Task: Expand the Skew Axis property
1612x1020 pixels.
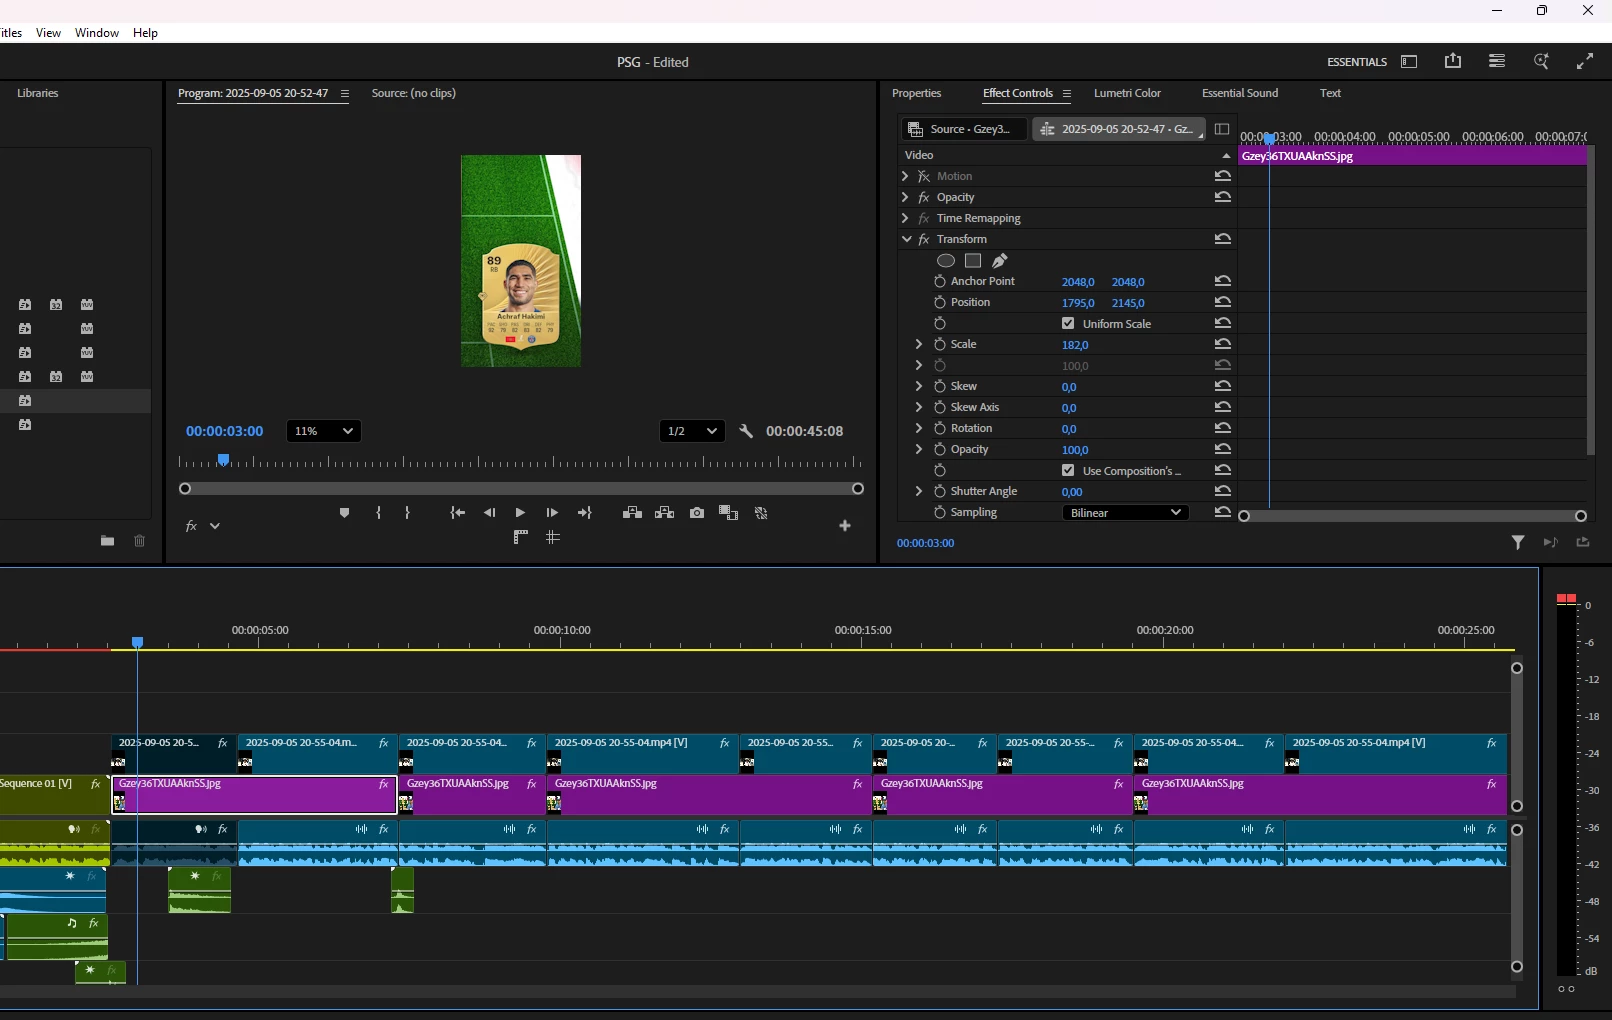Action: 919,407
